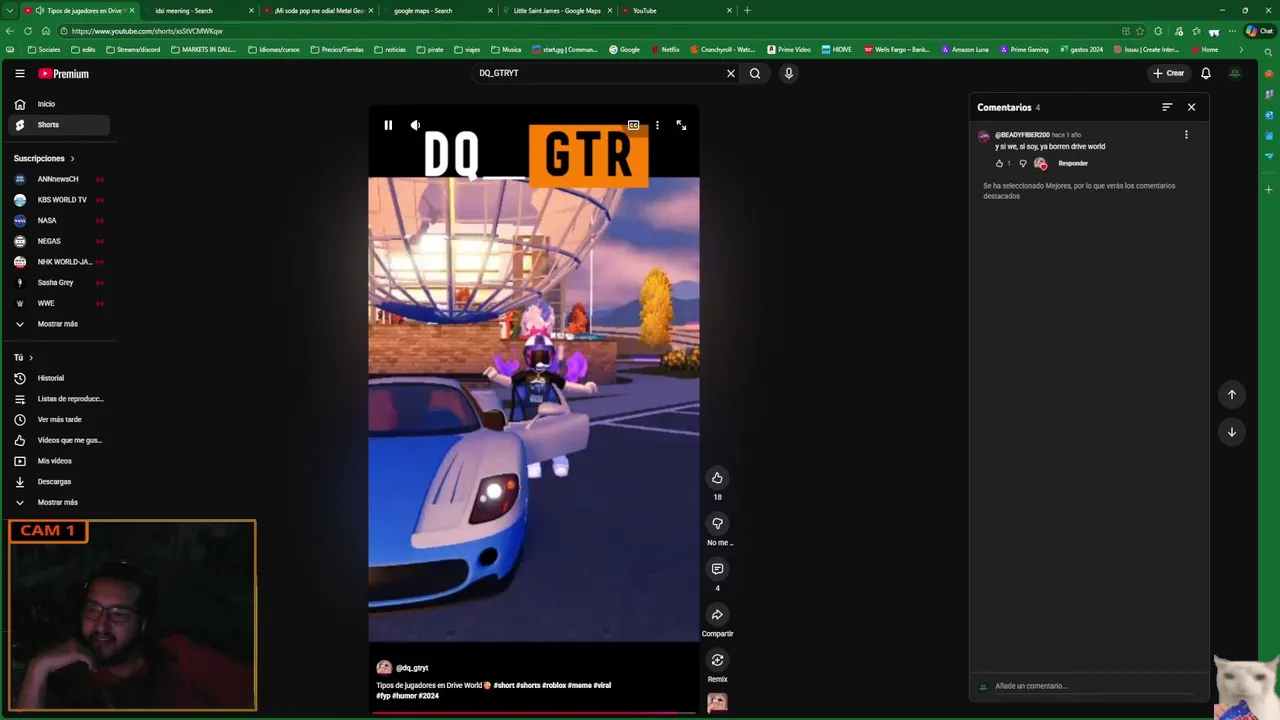Dislike the Short with thumbs down
This screenshot has height=720, width=1280.
tap(717, 523)
